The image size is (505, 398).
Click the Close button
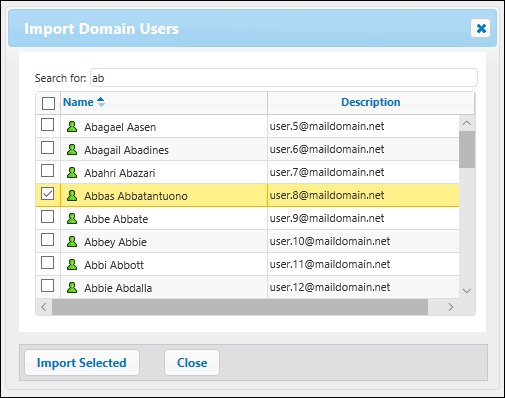pos(192,363)
